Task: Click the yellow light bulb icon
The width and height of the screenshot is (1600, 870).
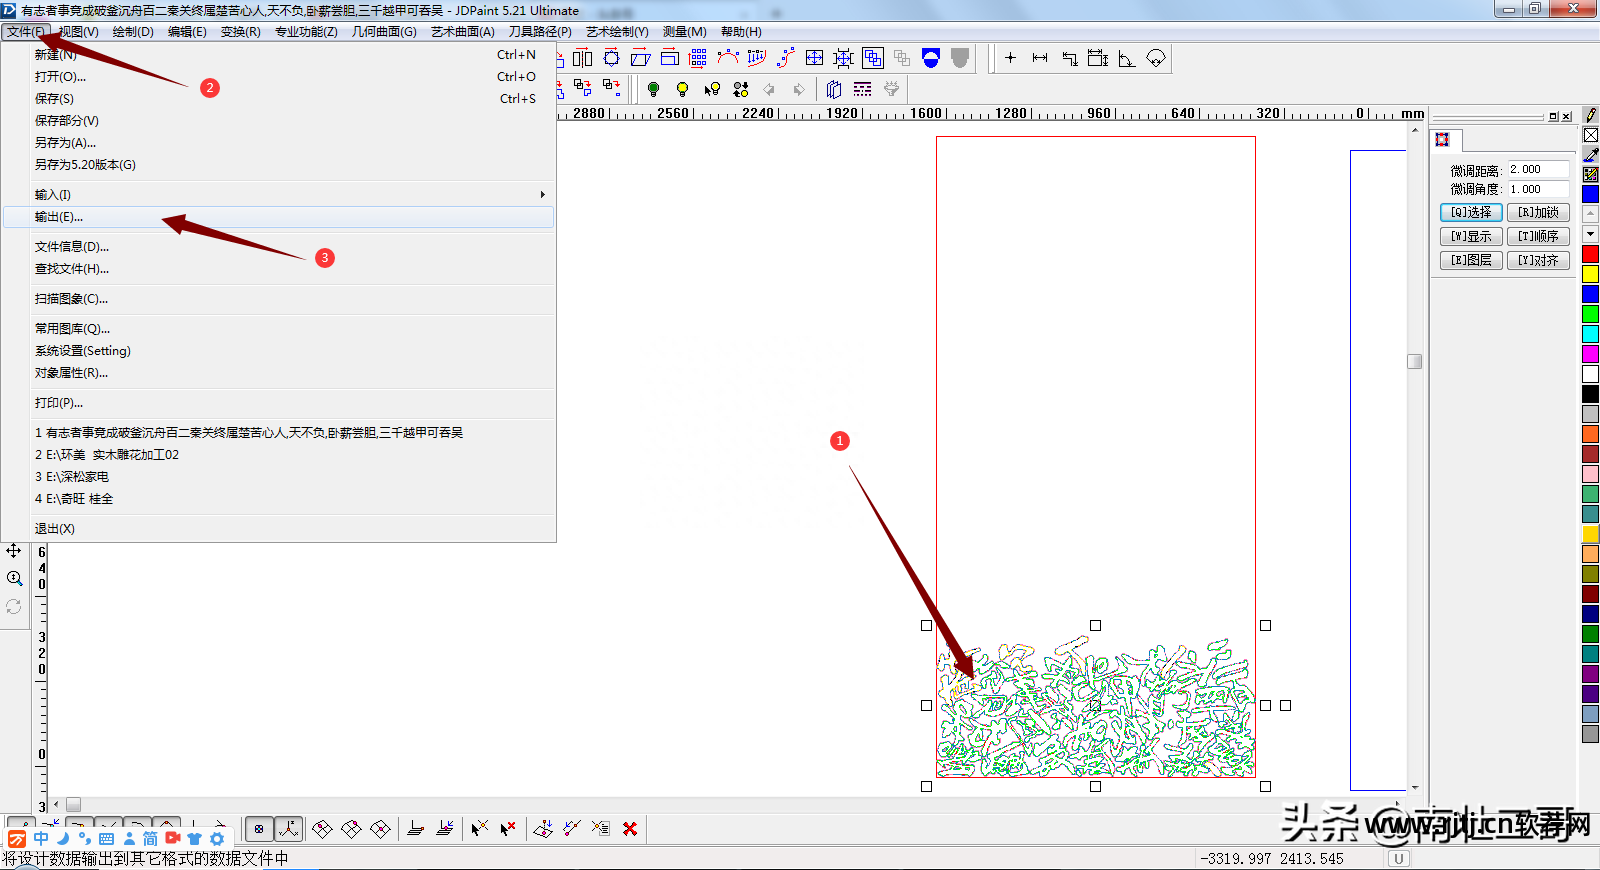Action: tap(682, 89)
